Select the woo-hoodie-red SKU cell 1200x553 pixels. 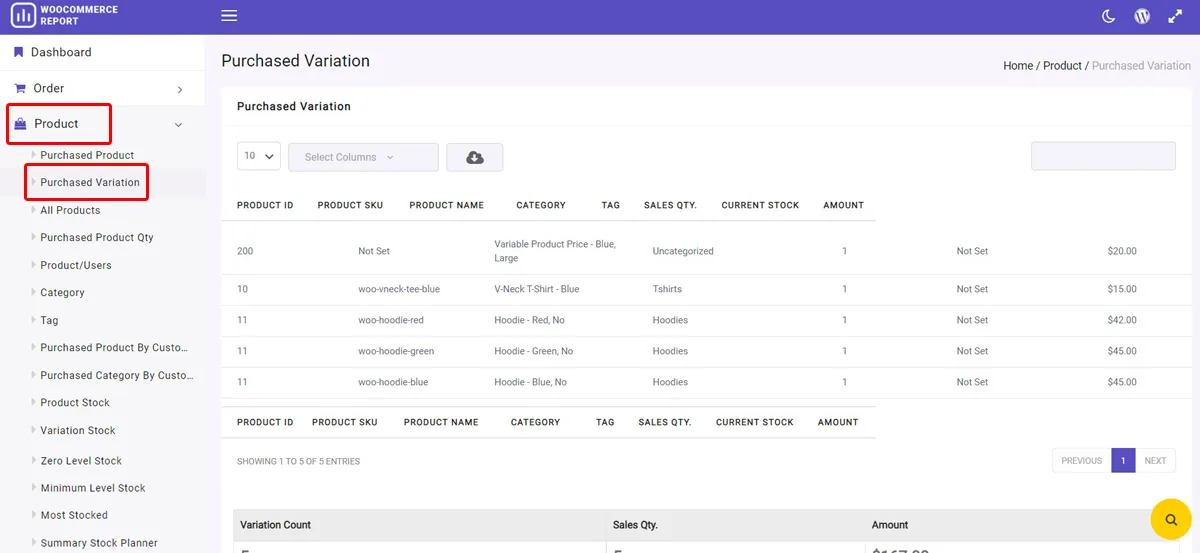coord(391,320)
